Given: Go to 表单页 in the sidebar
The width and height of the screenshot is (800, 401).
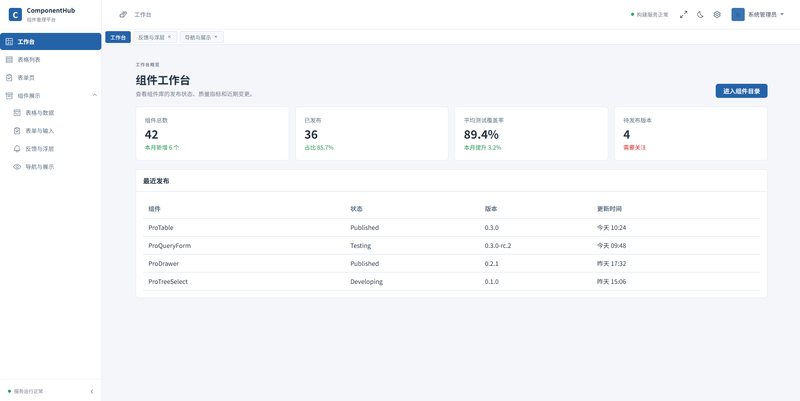Looking at the screenshot, I should click(x=51, y=78).
